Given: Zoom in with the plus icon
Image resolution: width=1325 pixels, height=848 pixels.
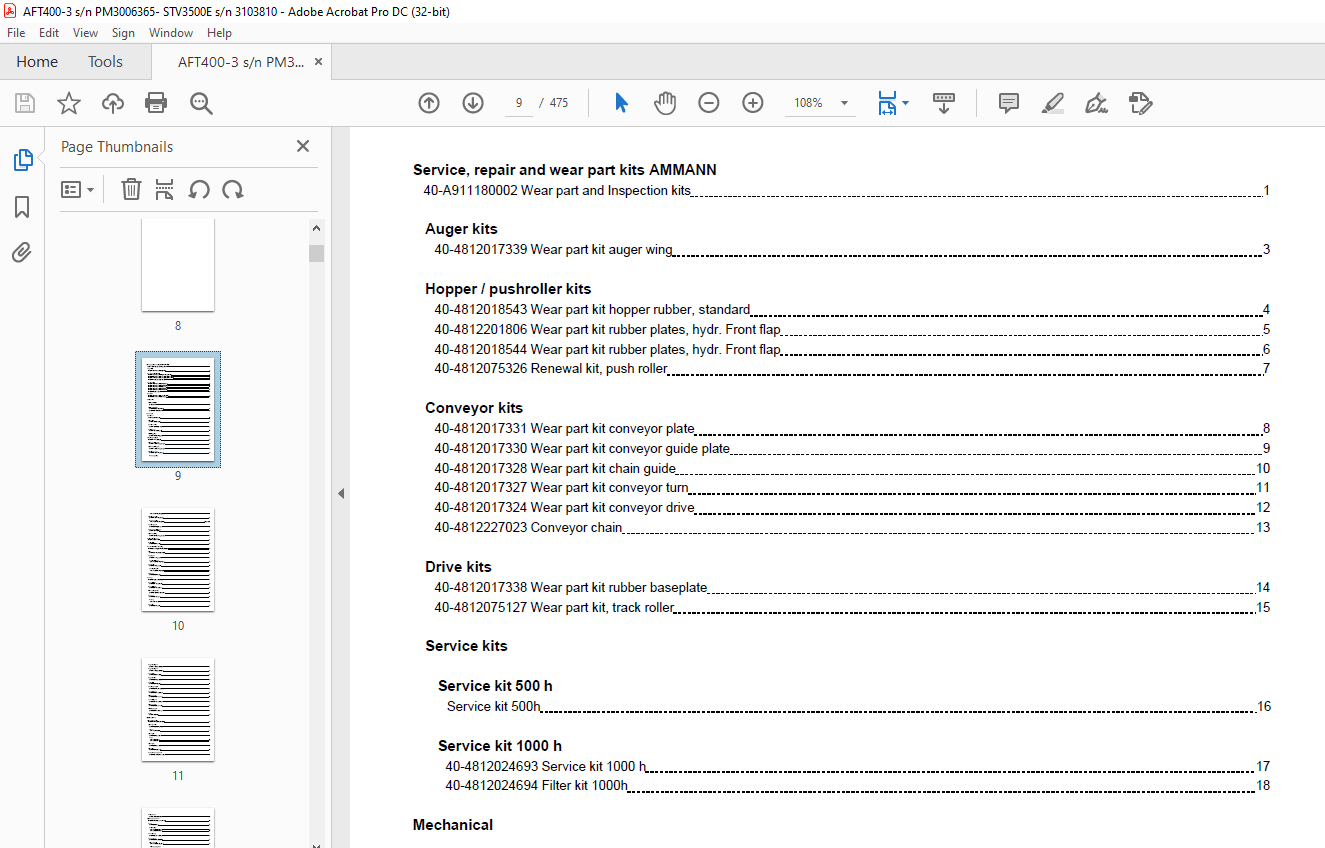Looking at the screenshot, I should coord(753,103).
